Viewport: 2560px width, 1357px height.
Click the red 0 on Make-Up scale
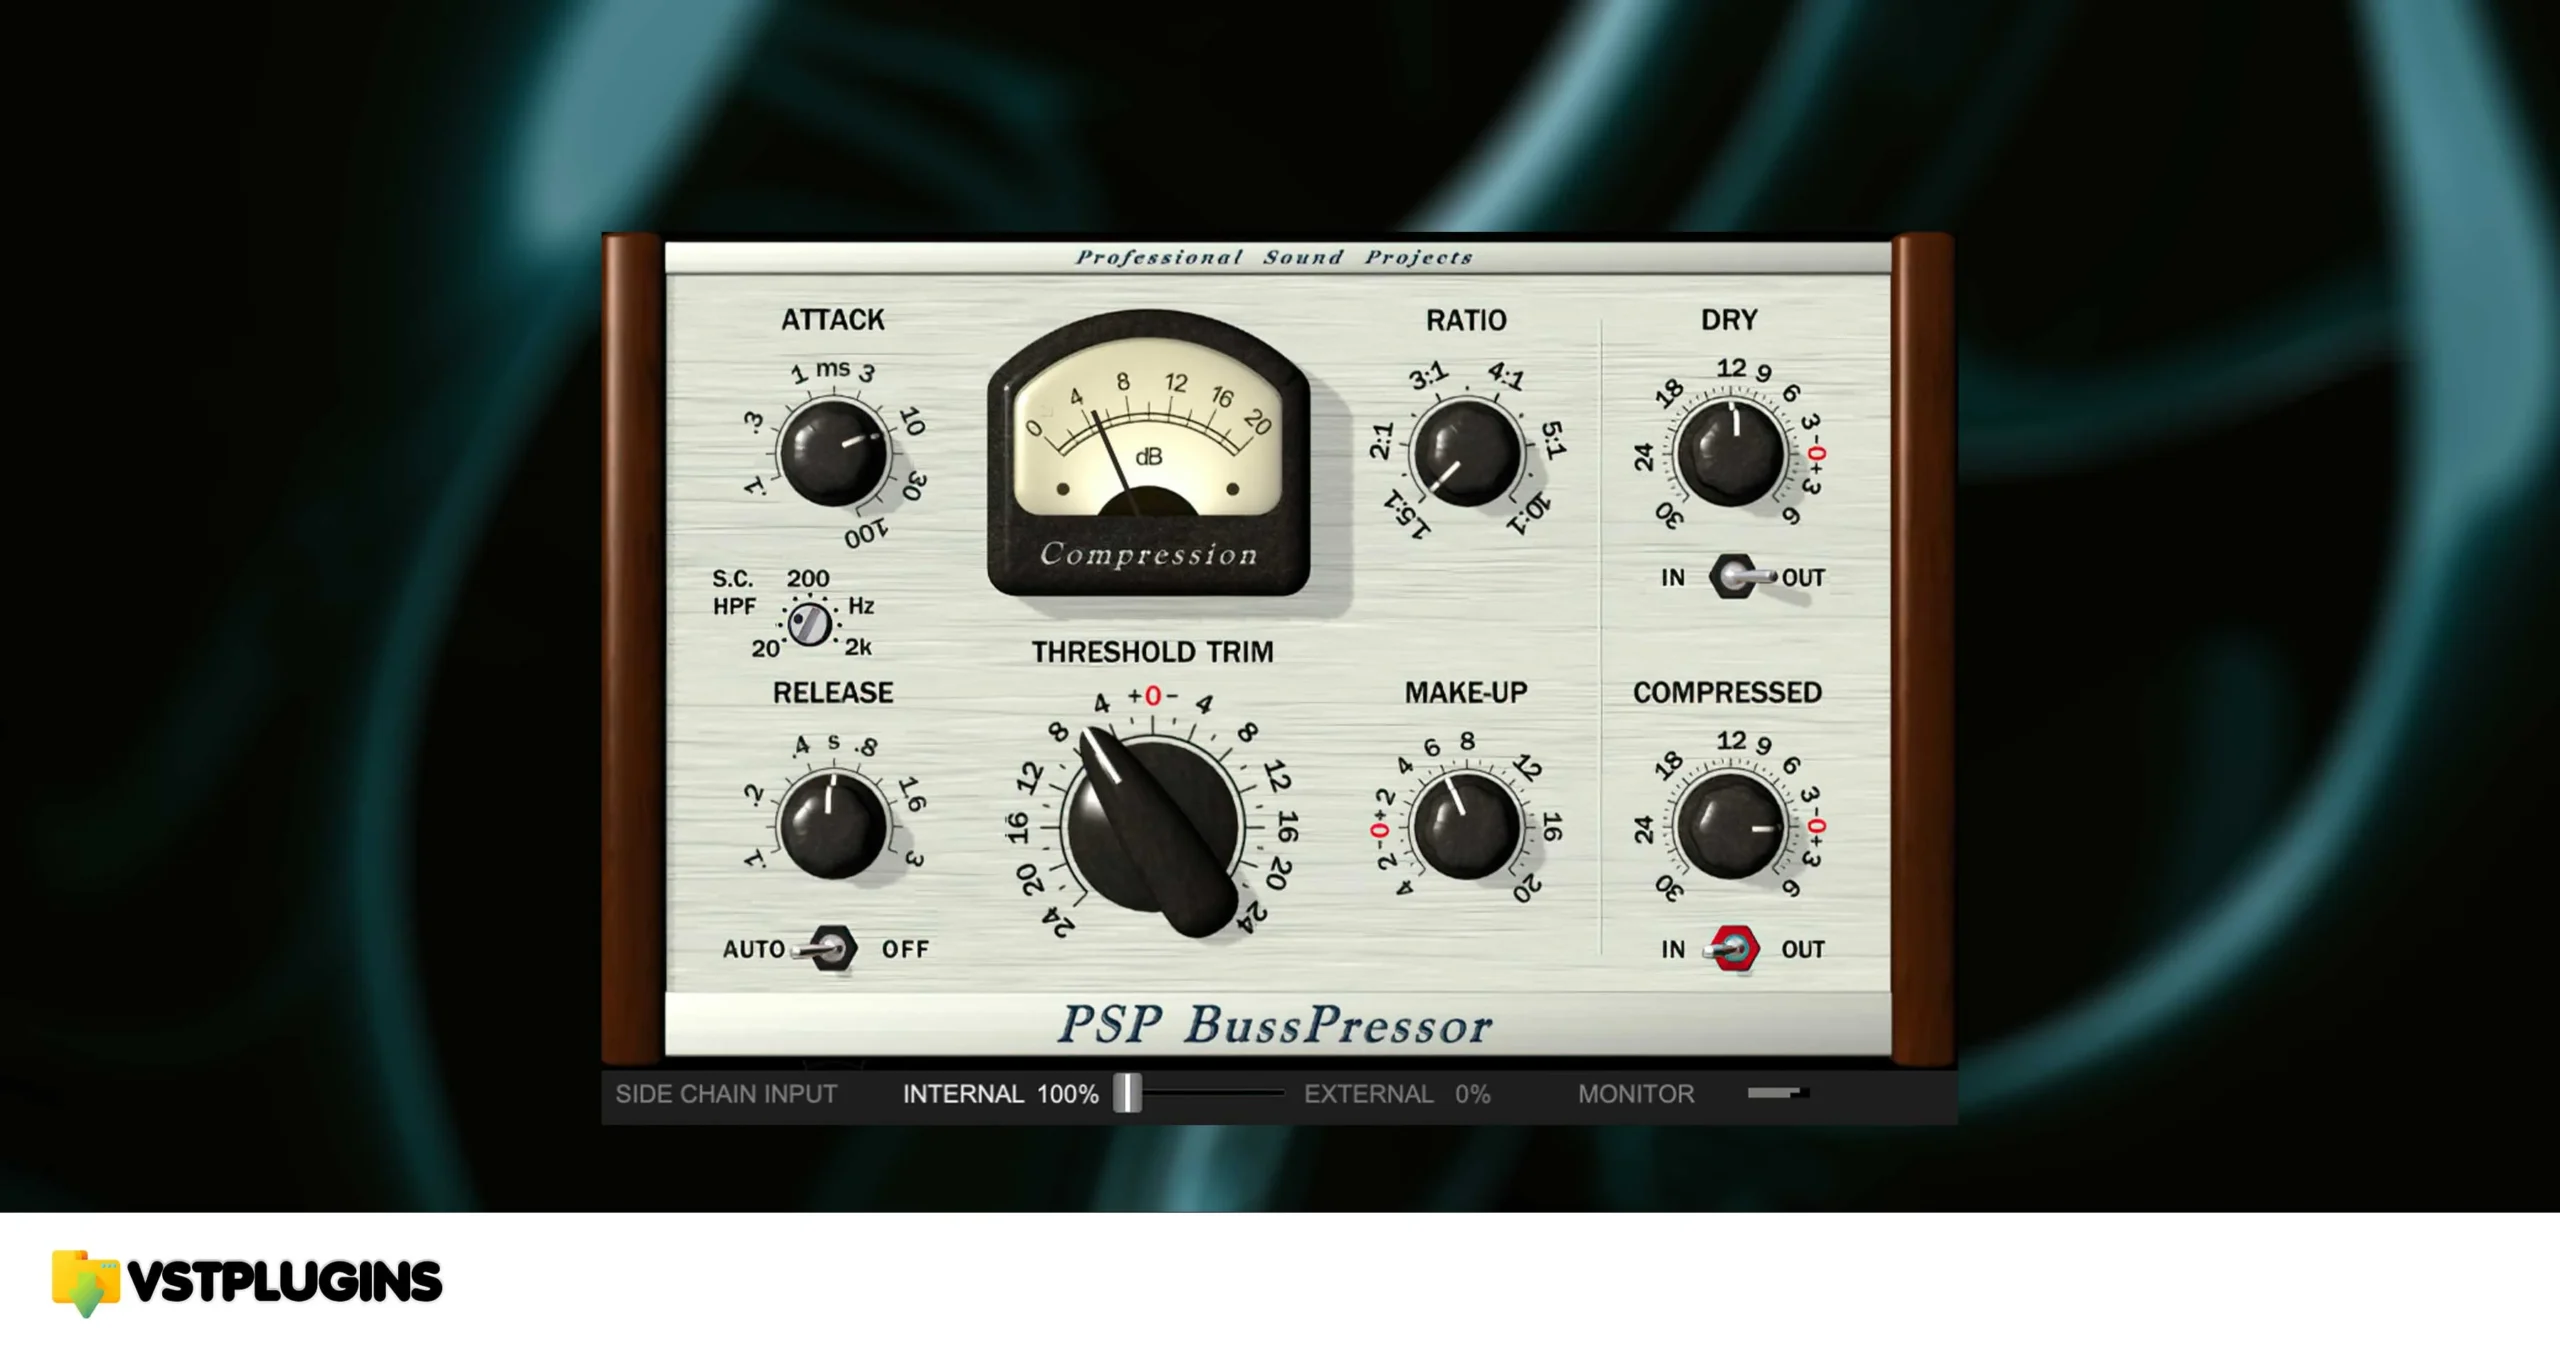click(1380, 831)
